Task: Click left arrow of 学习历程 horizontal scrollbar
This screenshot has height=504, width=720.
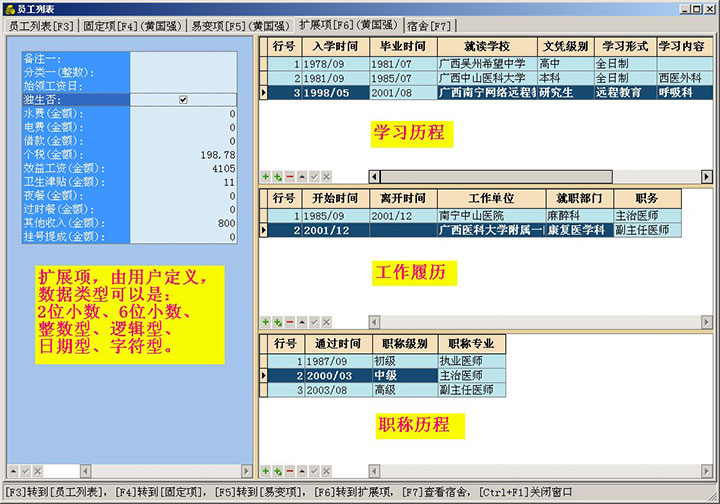Action: pyautogui.click(x=374, y=176)
